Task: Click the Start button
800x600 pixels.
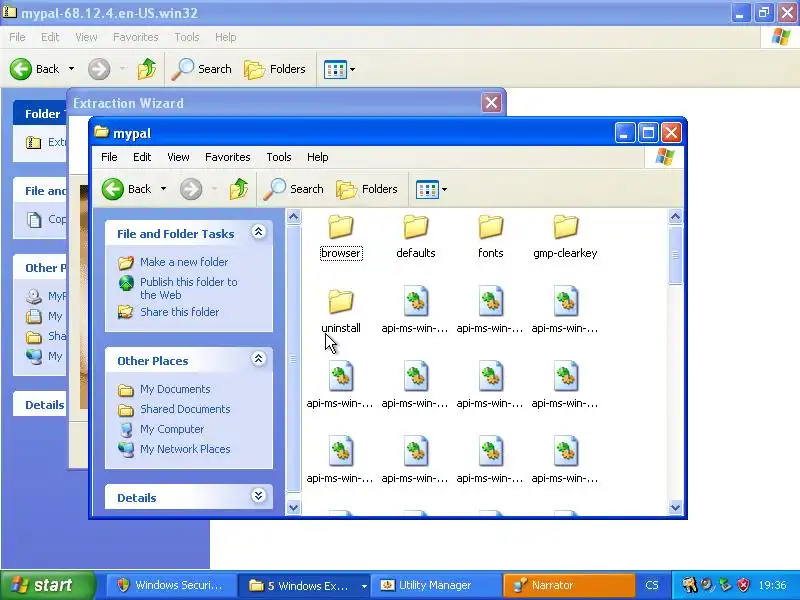Action: (48, 585)
